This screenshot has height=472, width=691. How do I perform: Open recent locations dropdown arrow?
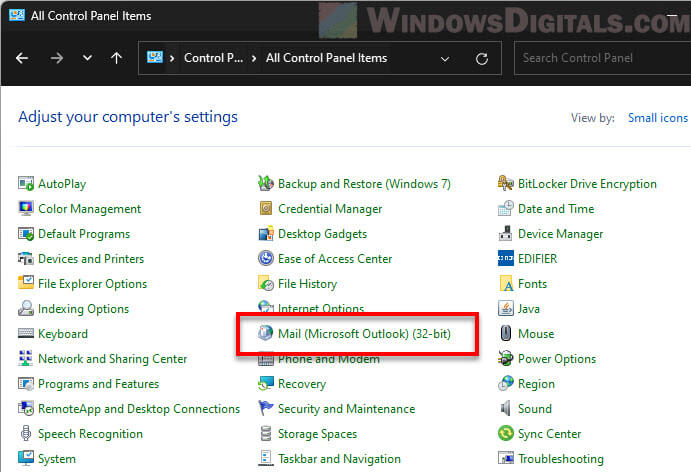coord(87,58)
